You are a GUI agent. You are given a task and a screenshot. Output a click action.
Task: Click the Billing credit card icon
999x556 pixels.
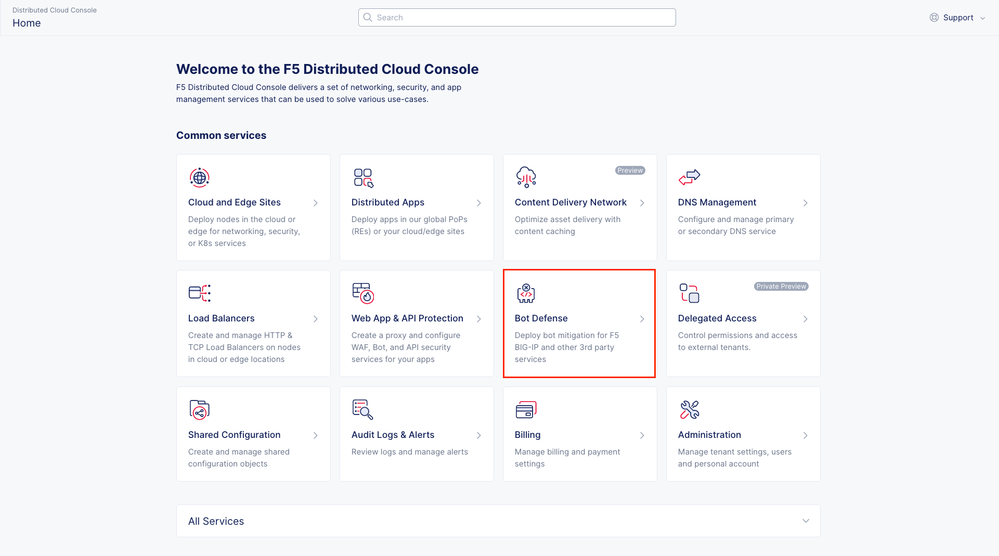(526, 410)
